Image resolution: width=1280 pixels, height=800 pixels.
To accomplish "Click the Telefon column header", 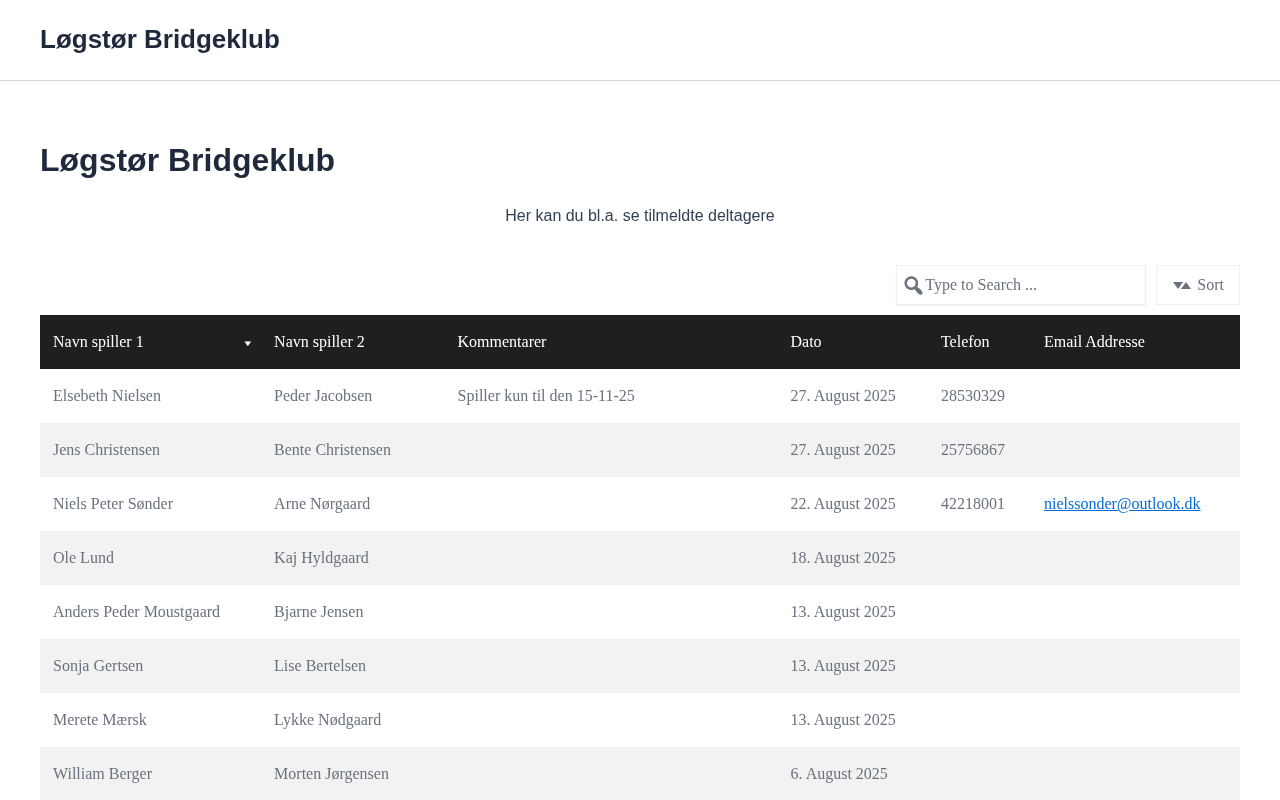I will [x=965, y=342].
